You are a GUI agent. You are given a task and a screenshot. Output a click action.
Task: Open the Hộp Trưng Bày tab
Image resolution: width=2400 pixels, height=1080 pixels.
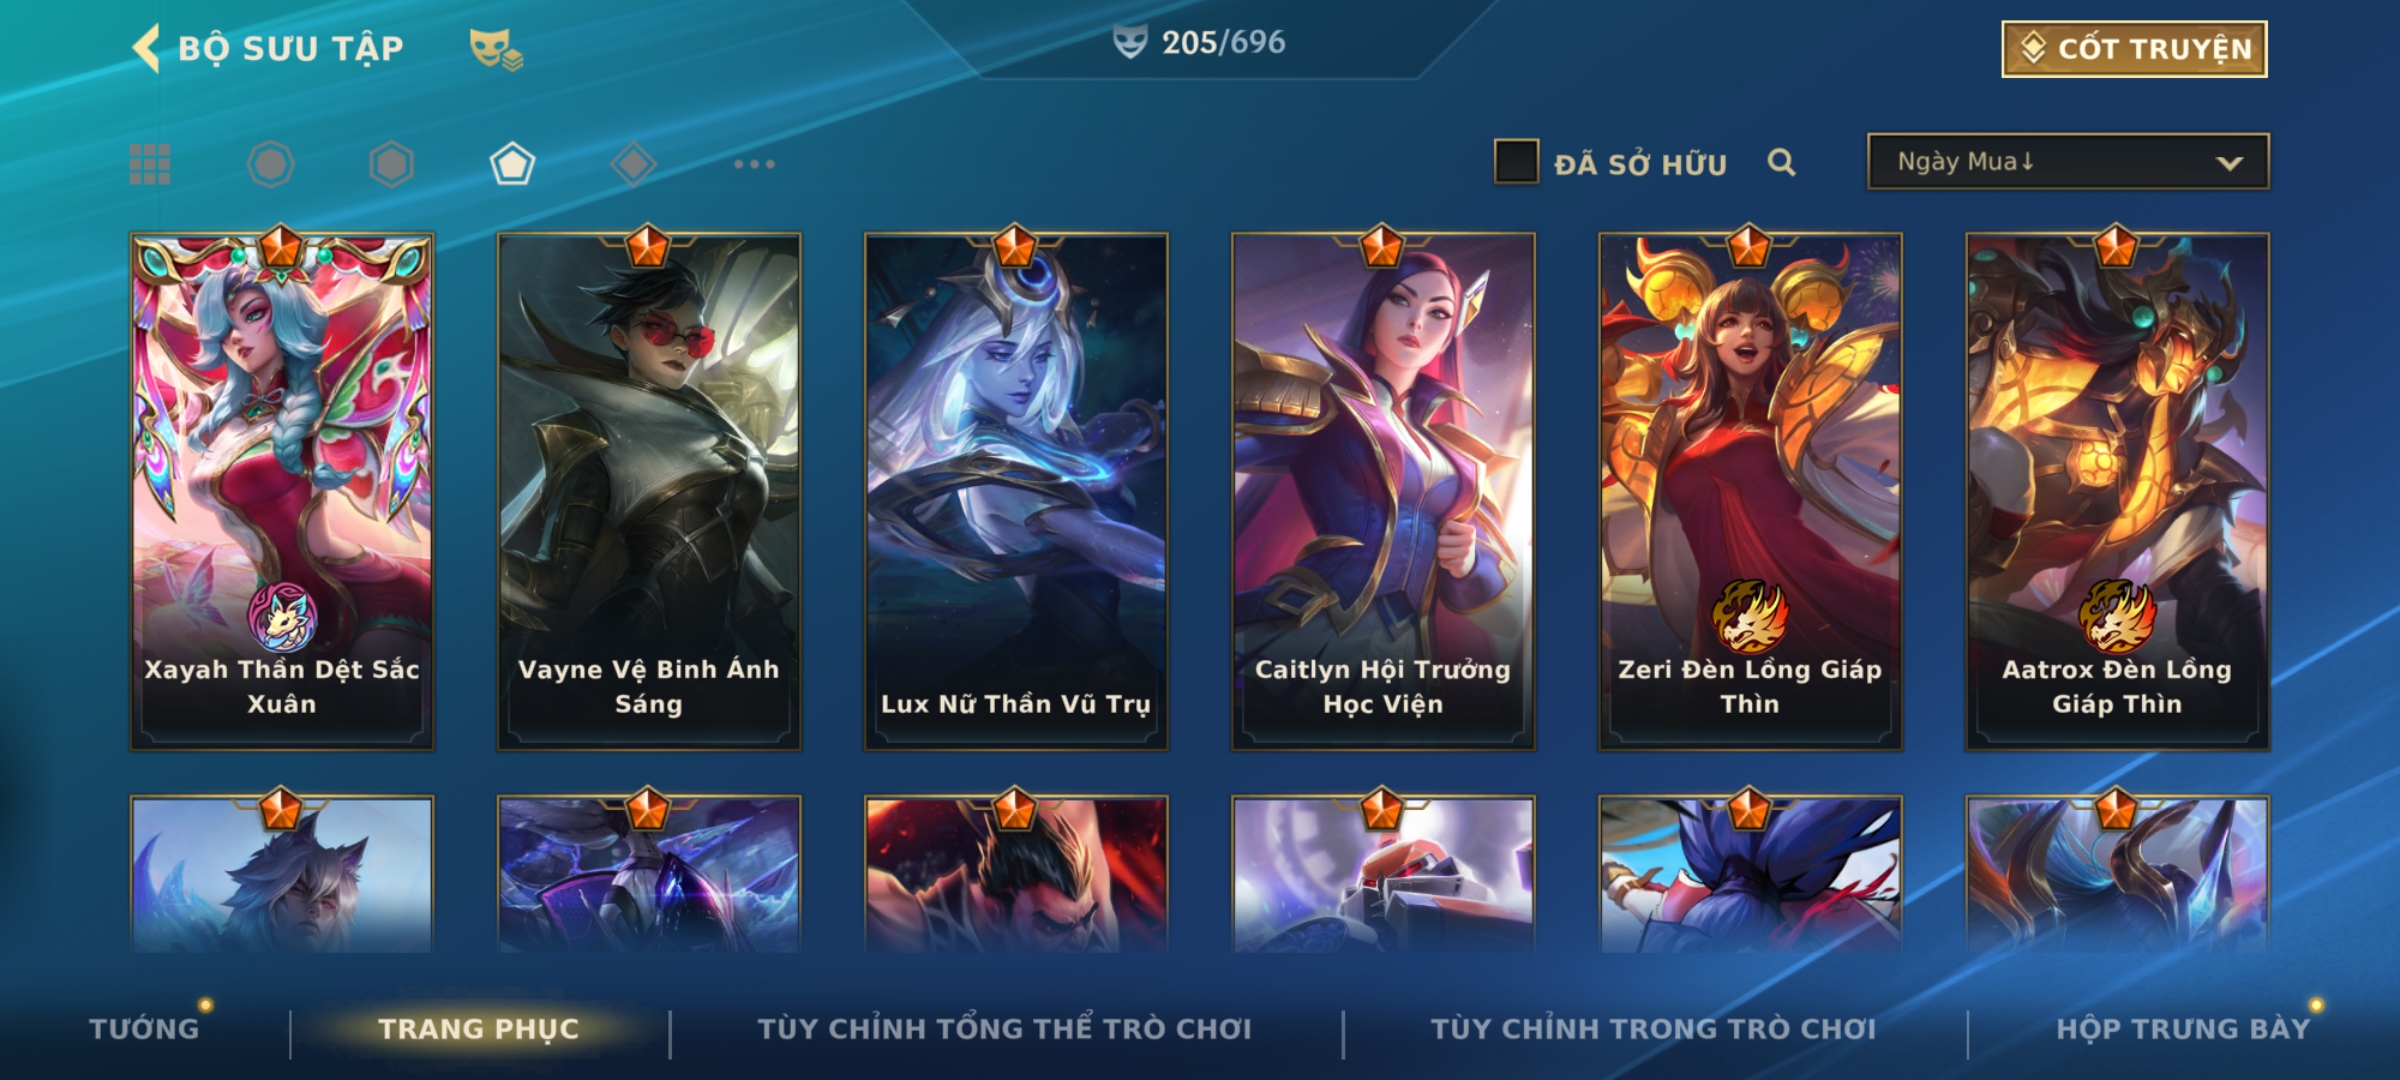point(2183,1028)
